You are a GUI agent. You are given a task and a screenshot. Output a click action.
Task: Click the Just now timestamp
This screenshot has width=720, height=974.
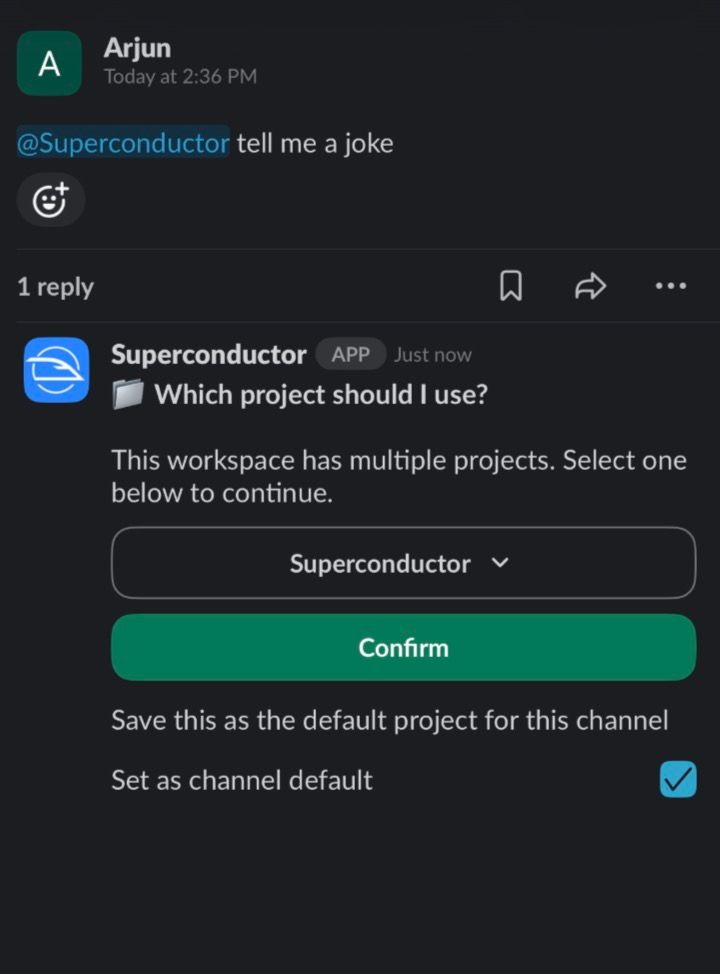[x=432, y=354]
